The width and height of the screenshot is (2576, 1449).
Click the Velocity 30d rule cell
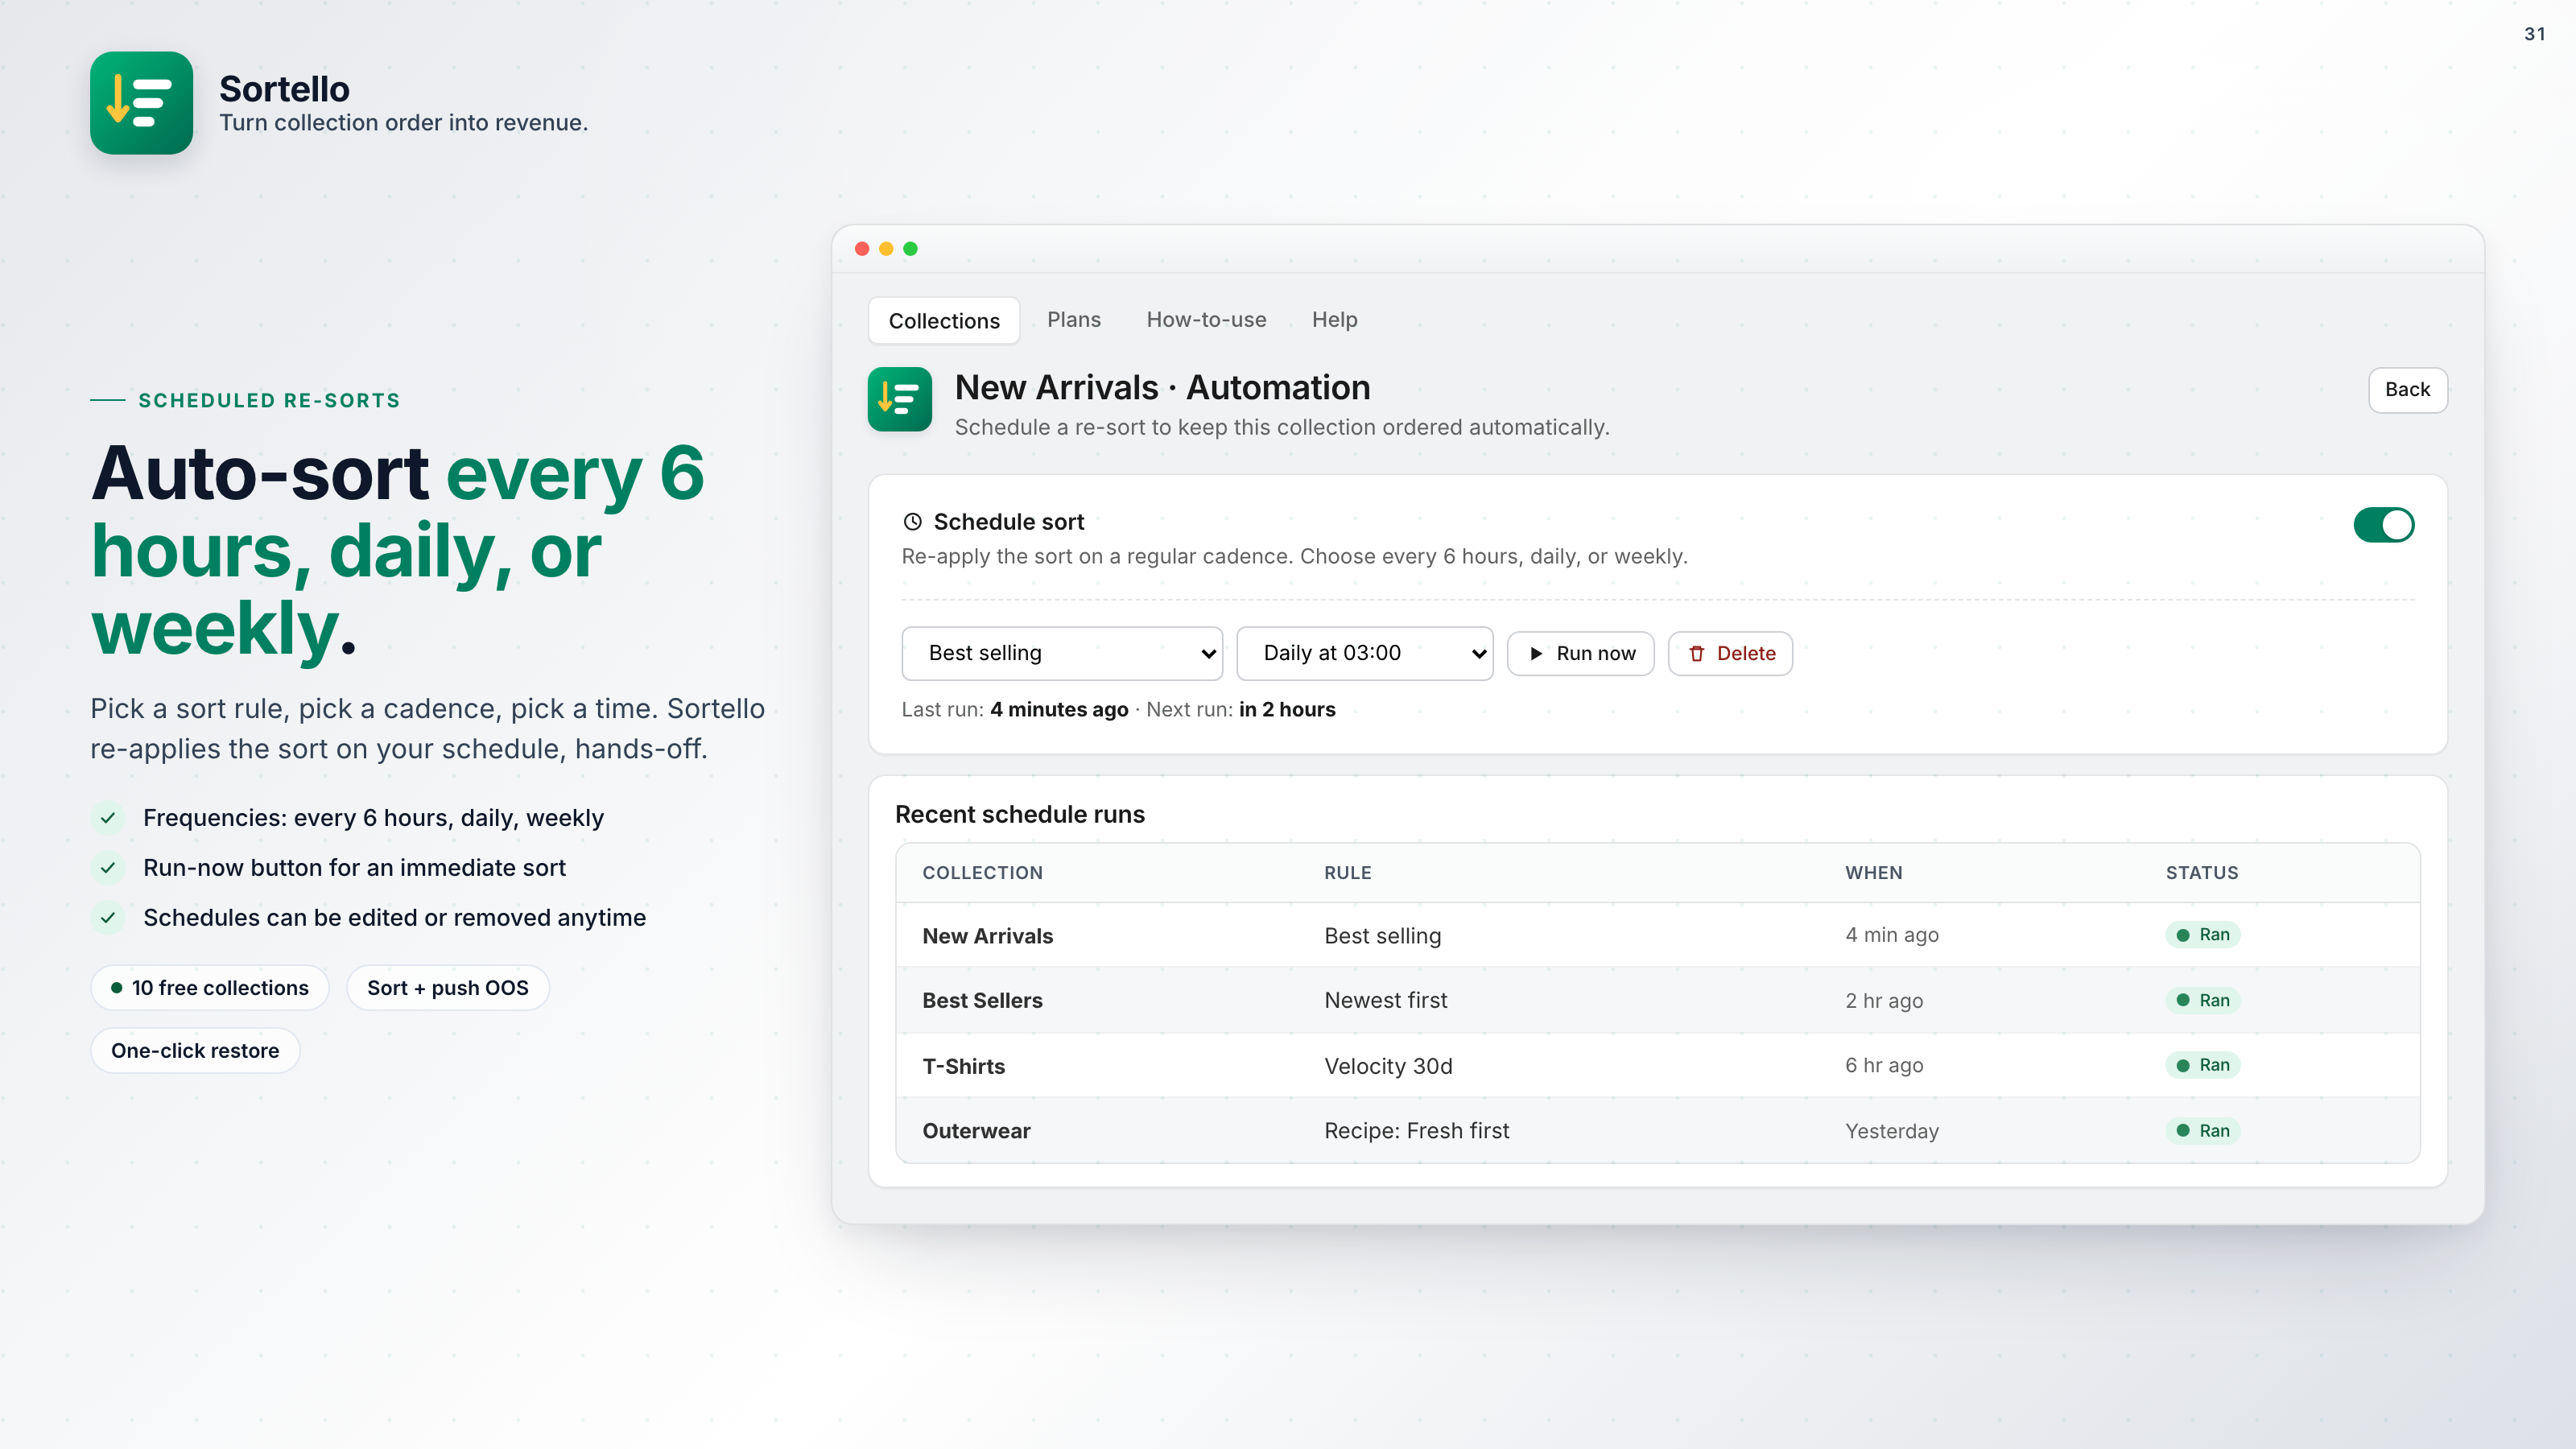tap(1388, 1066)
